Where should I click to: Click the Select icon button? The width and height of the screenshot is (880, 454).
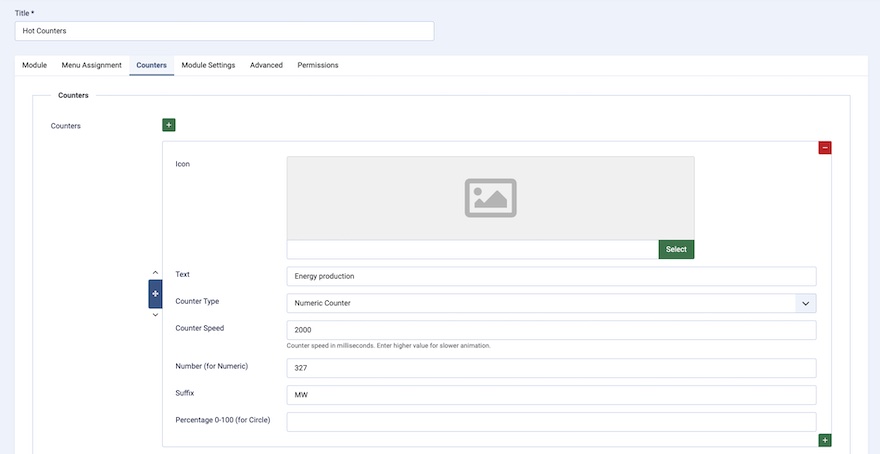point(676,250)
